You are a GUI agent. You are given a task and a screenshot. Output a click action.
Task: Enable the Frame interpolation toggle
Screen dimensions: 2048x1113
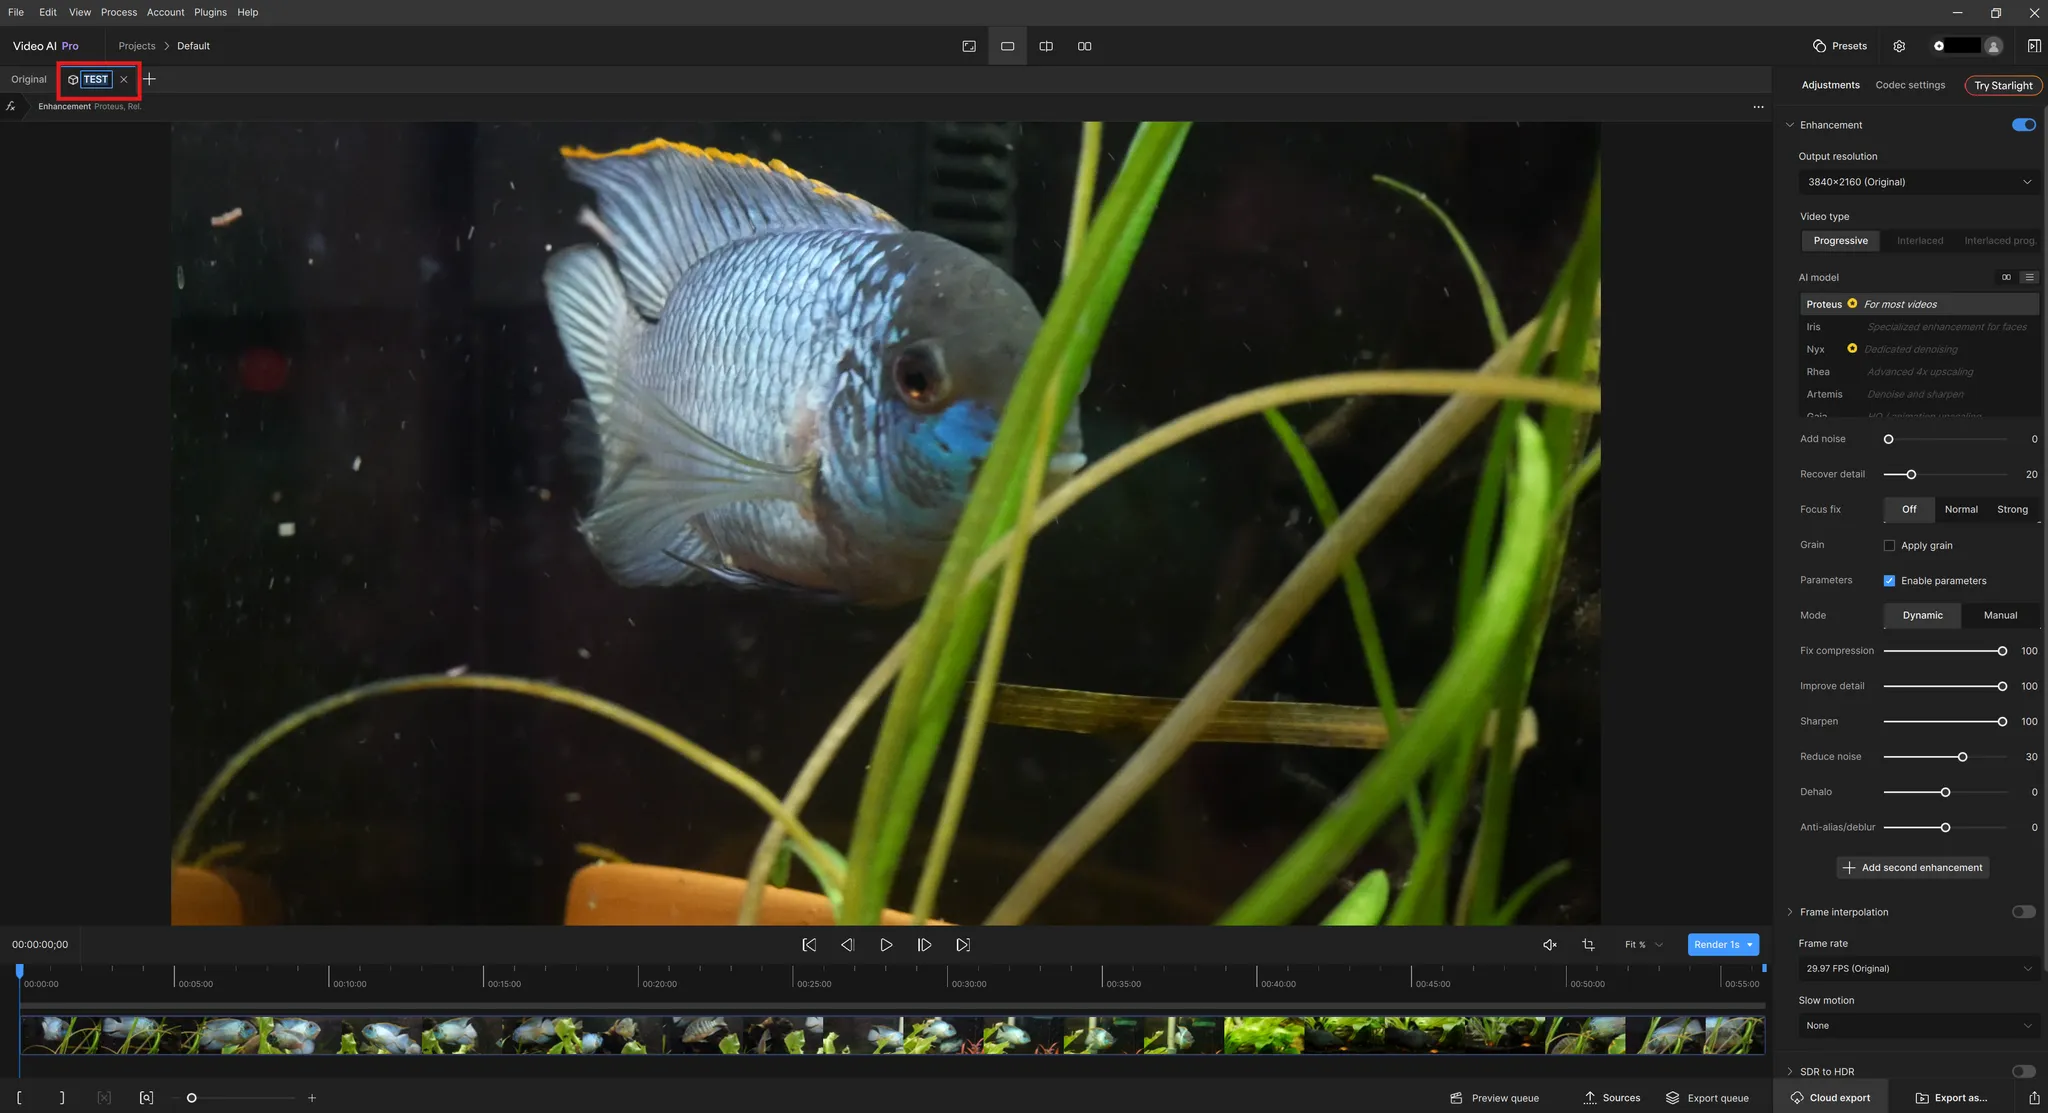coord(2023,911)
